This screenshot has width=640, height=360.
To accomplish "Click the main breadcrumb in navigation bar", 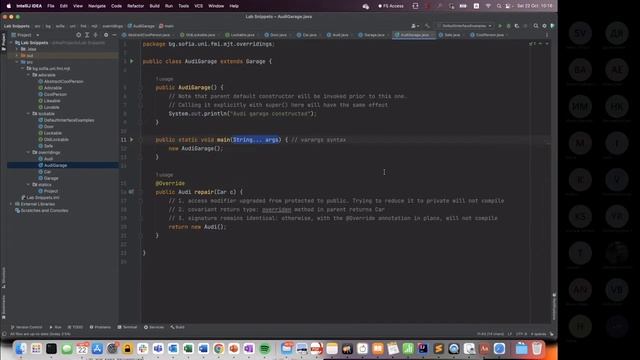I will coord(167,26).
